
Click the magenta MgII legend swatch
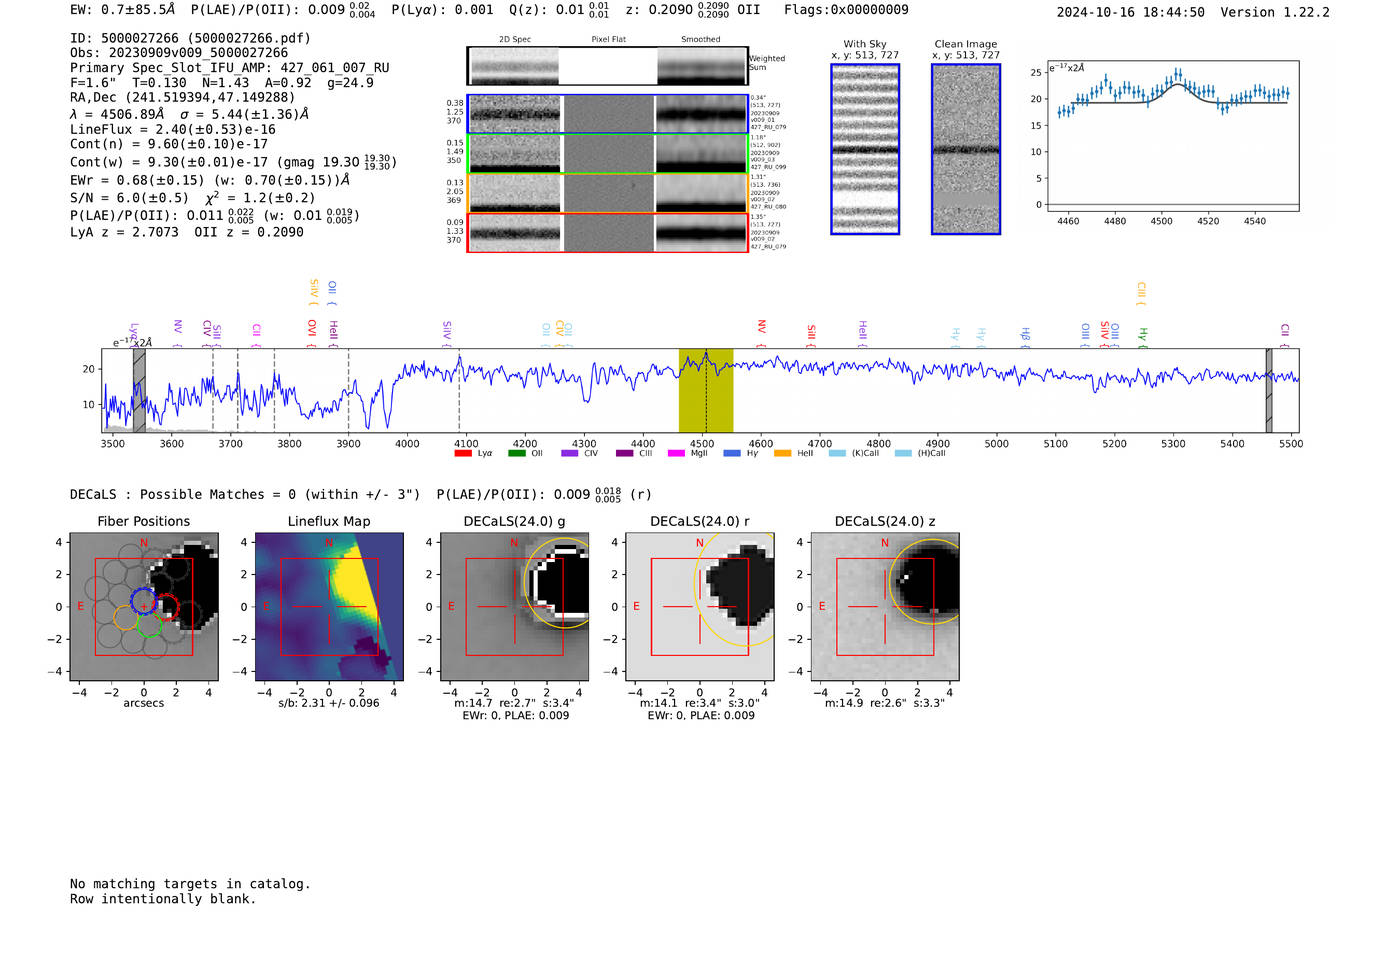click(676, 453)
